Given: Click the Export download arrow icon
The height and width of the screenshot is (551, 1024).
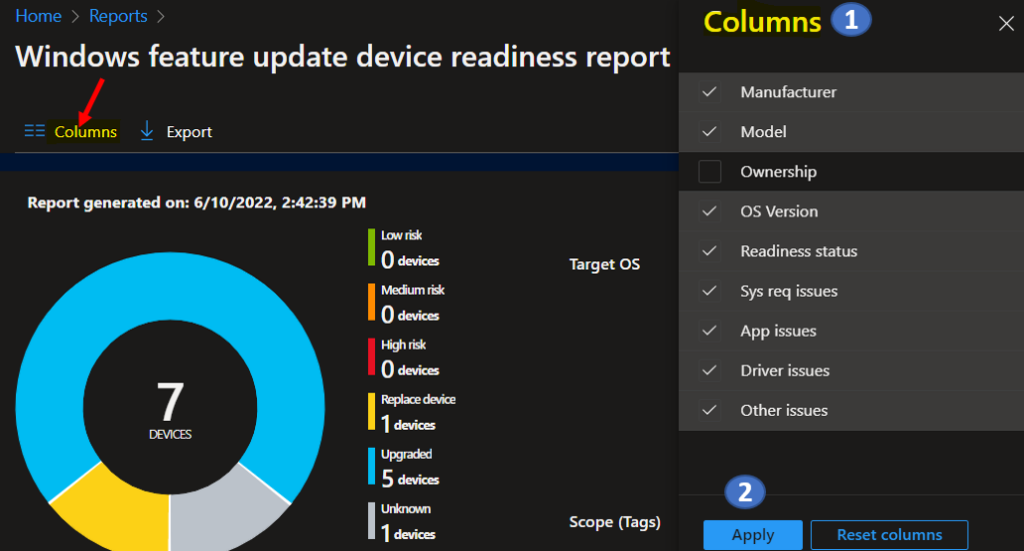Looking at the screenshot, I should point(147,131).
